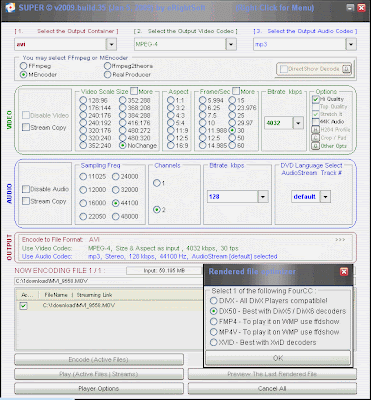
Task: Click the >>> arrows in Output panel
Action: click(340, 240)
